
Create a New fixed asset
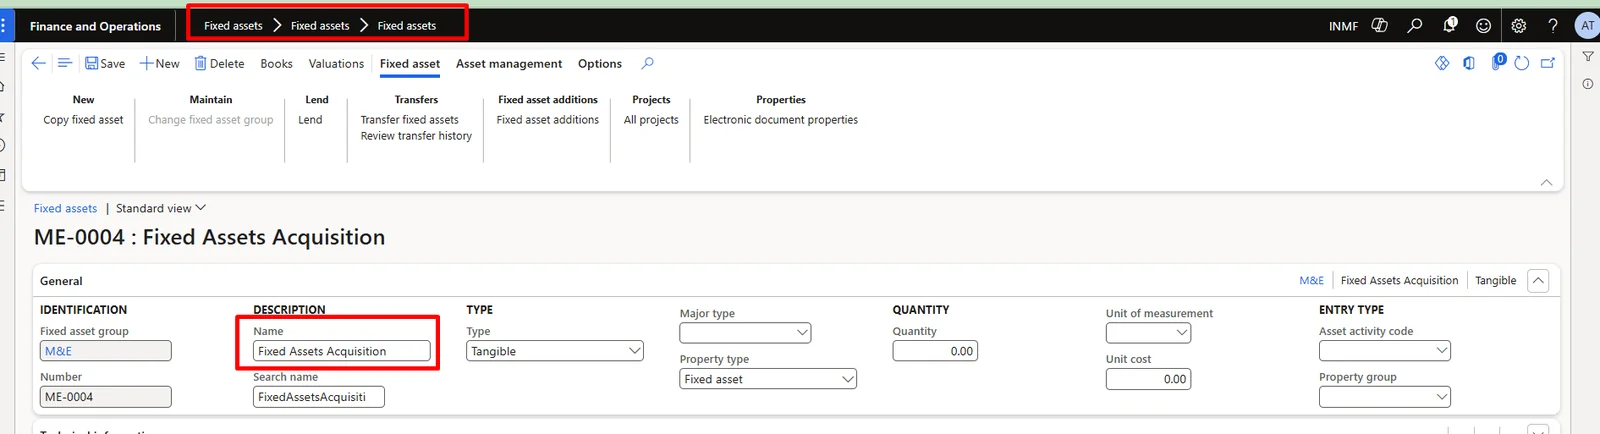160,63
